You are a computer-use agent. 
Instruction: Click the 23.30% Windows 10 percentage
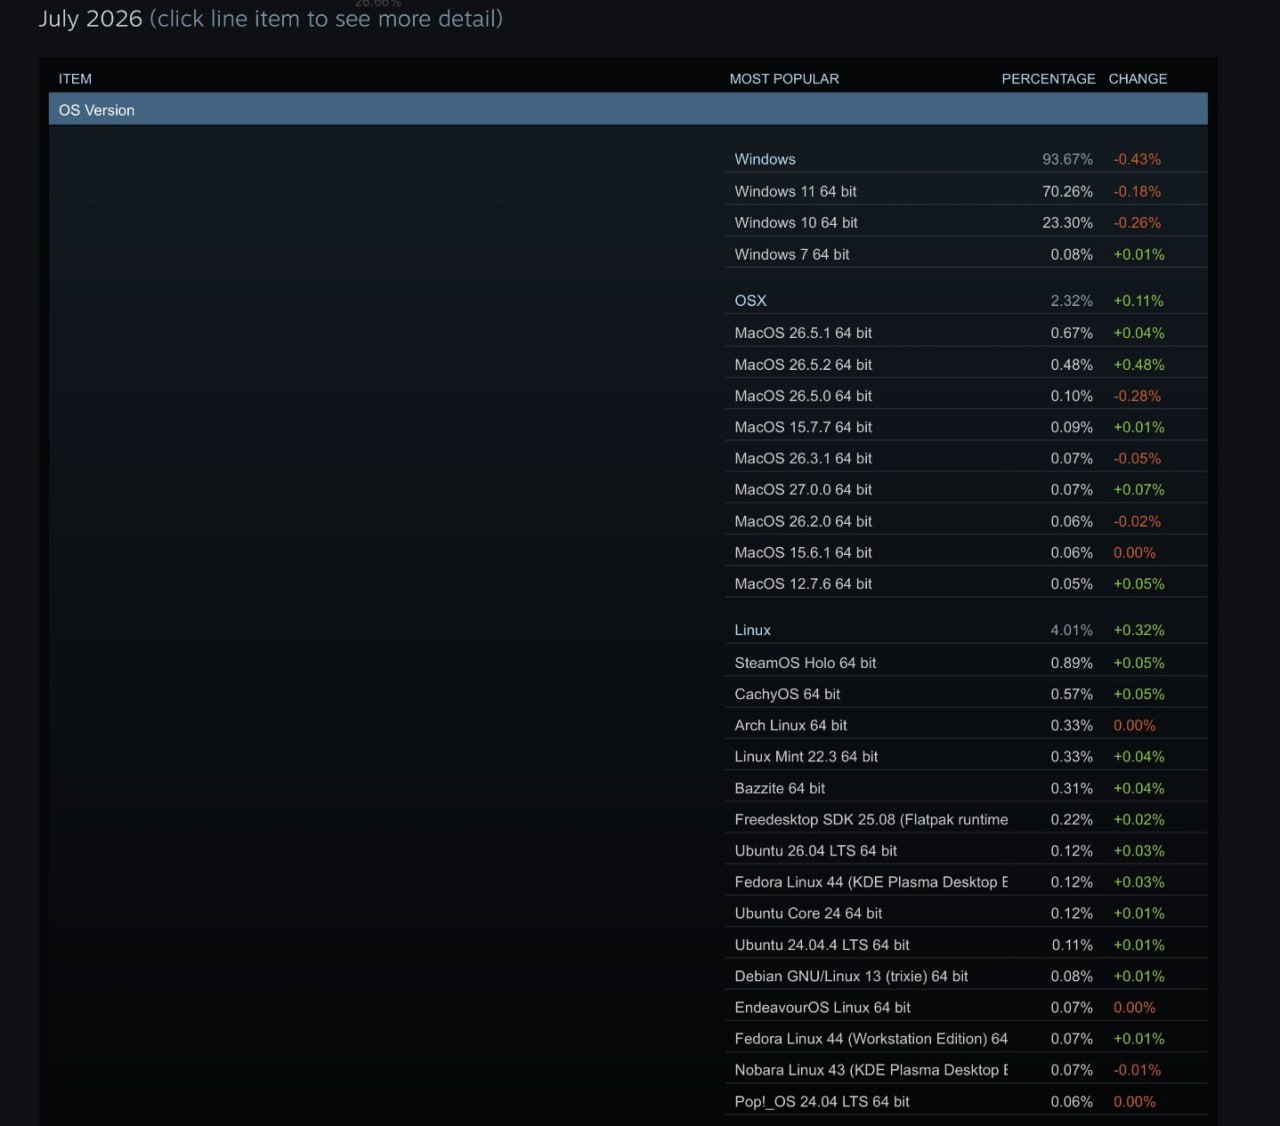click(x=1067, y=222)
